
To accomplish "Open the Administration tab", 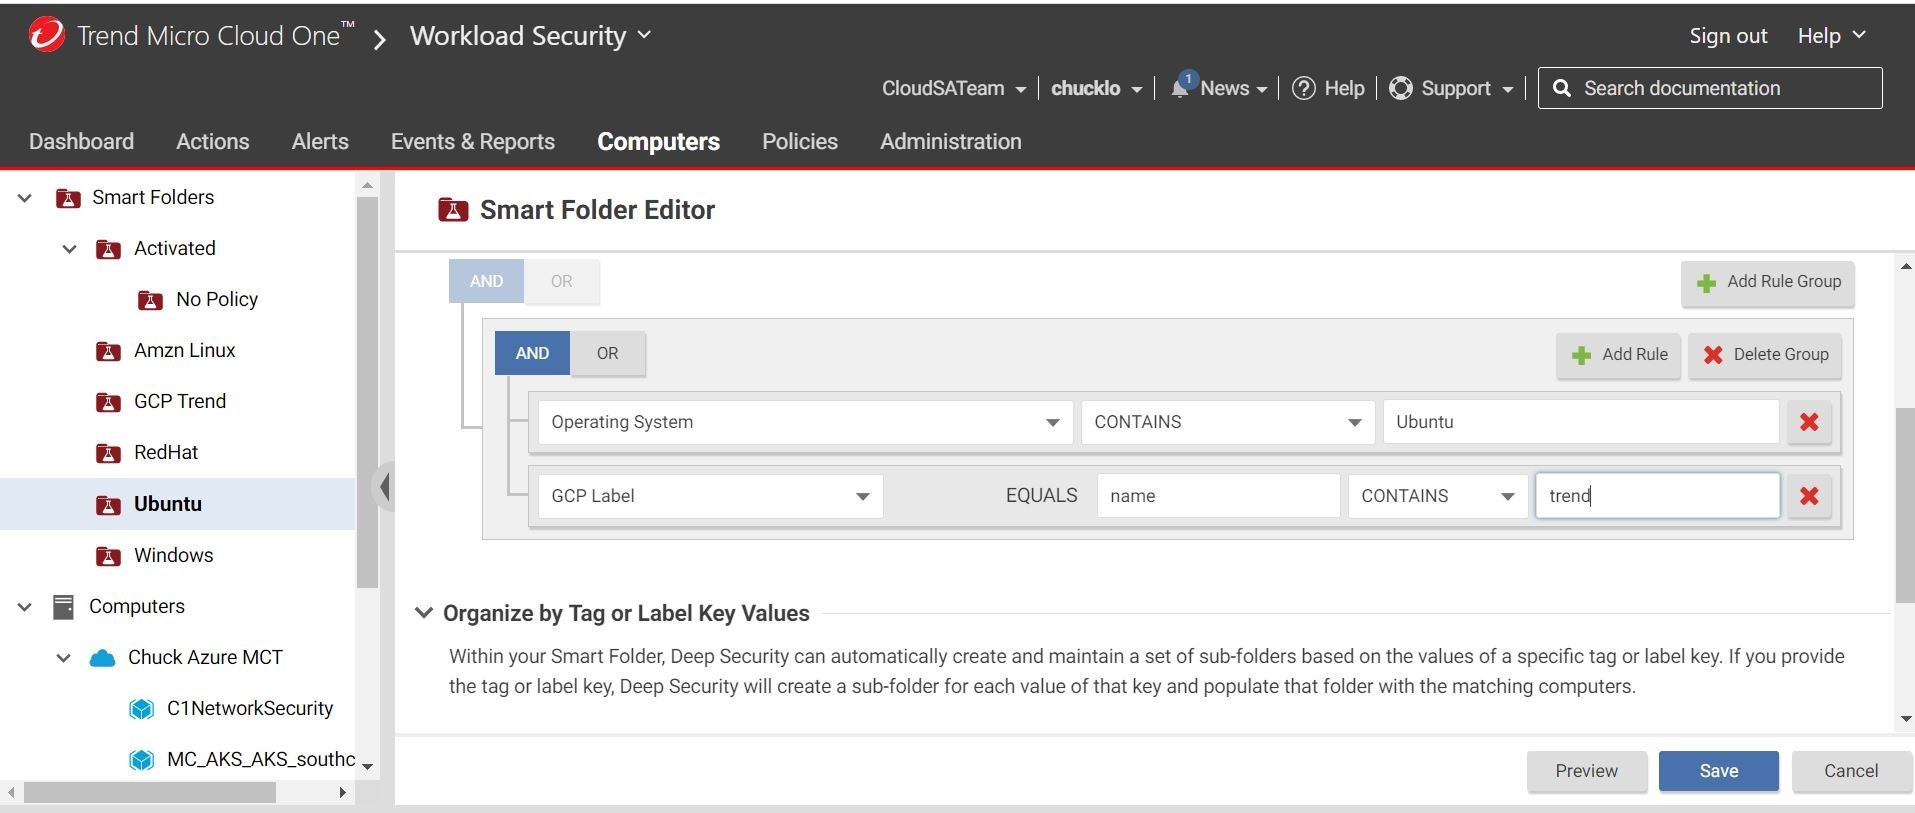I will pos(950,142).
